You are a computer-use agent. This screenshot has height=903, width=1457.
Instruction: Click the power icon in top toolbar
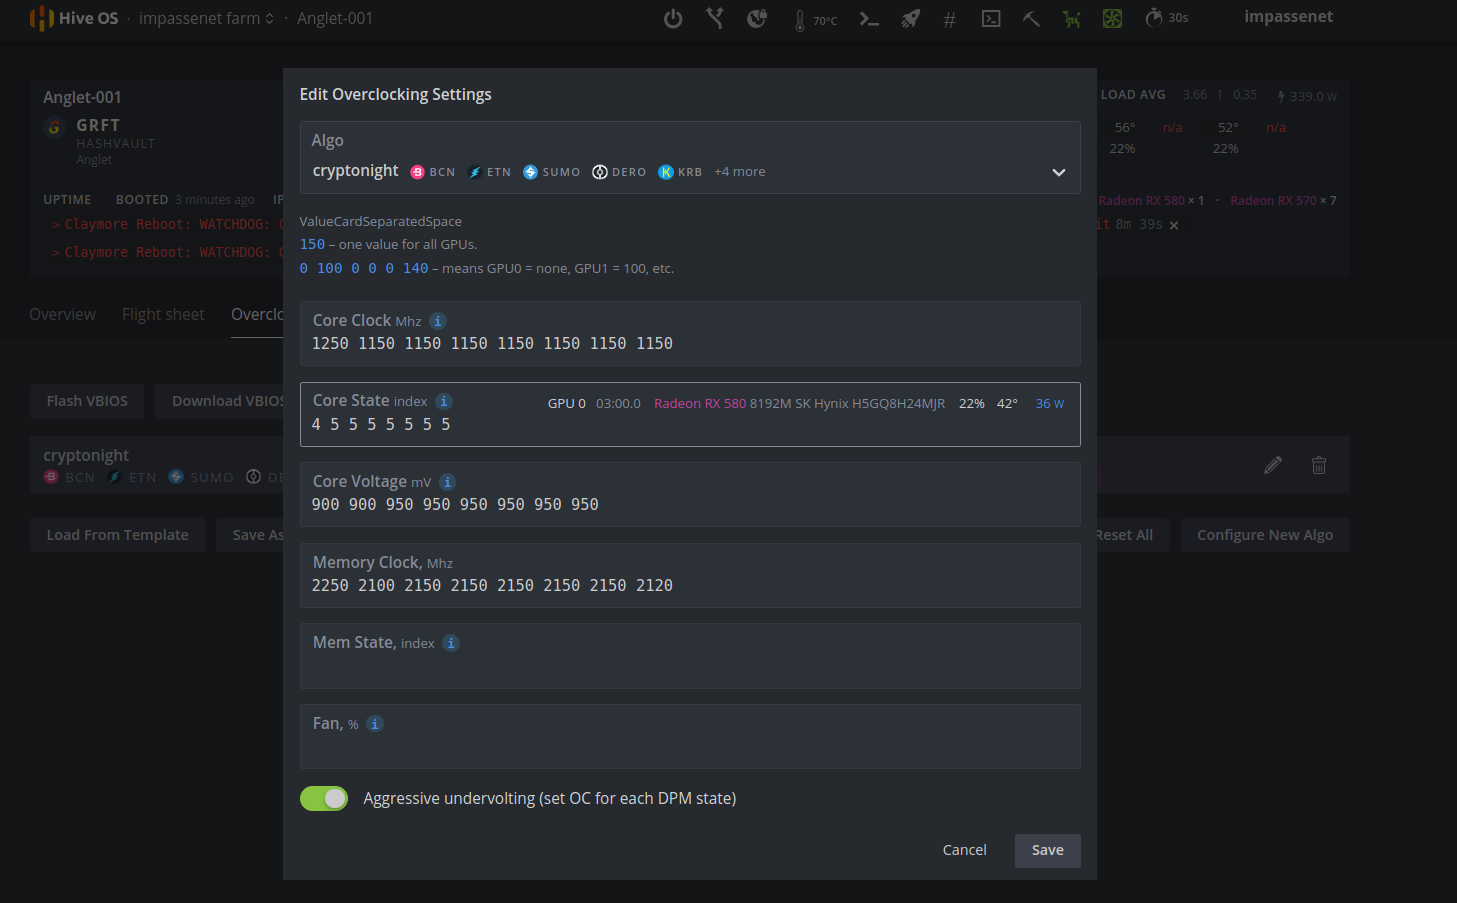point(673,18)
